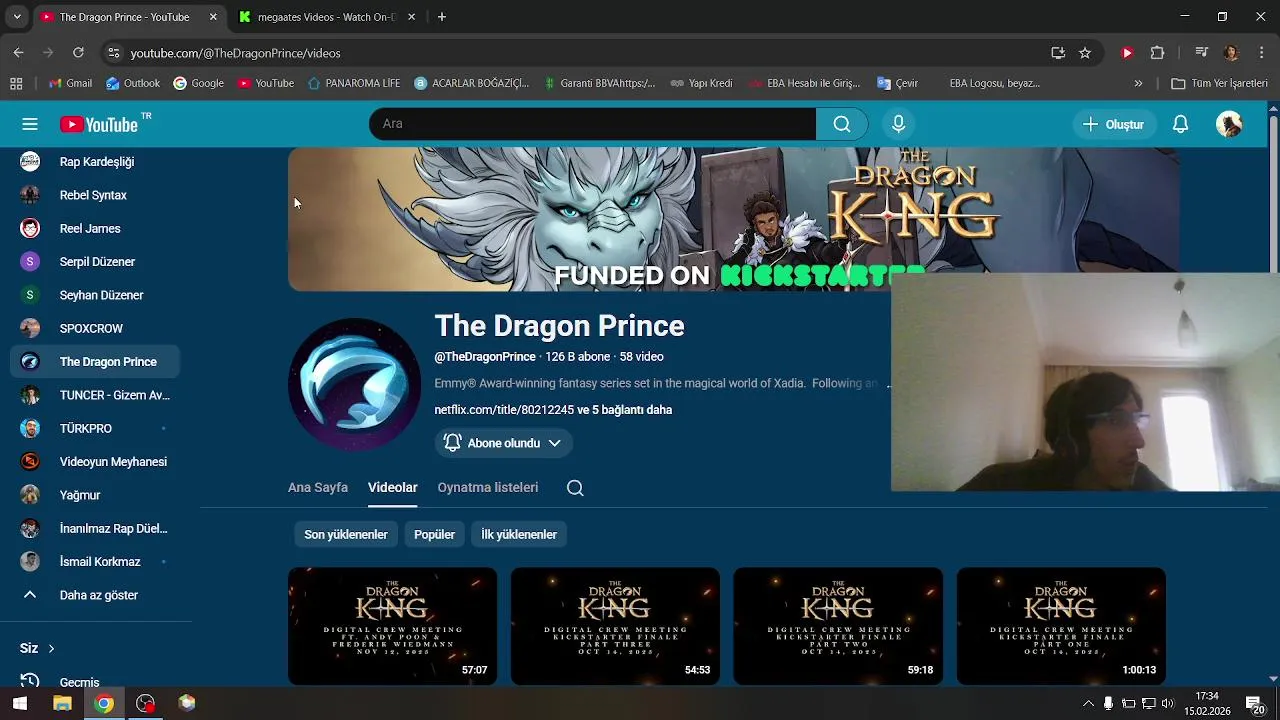The width and height of the screenshot is (1280, 720).
Task: Open Chrome apps grid in bookmarks bar
Action: point(16,83)
